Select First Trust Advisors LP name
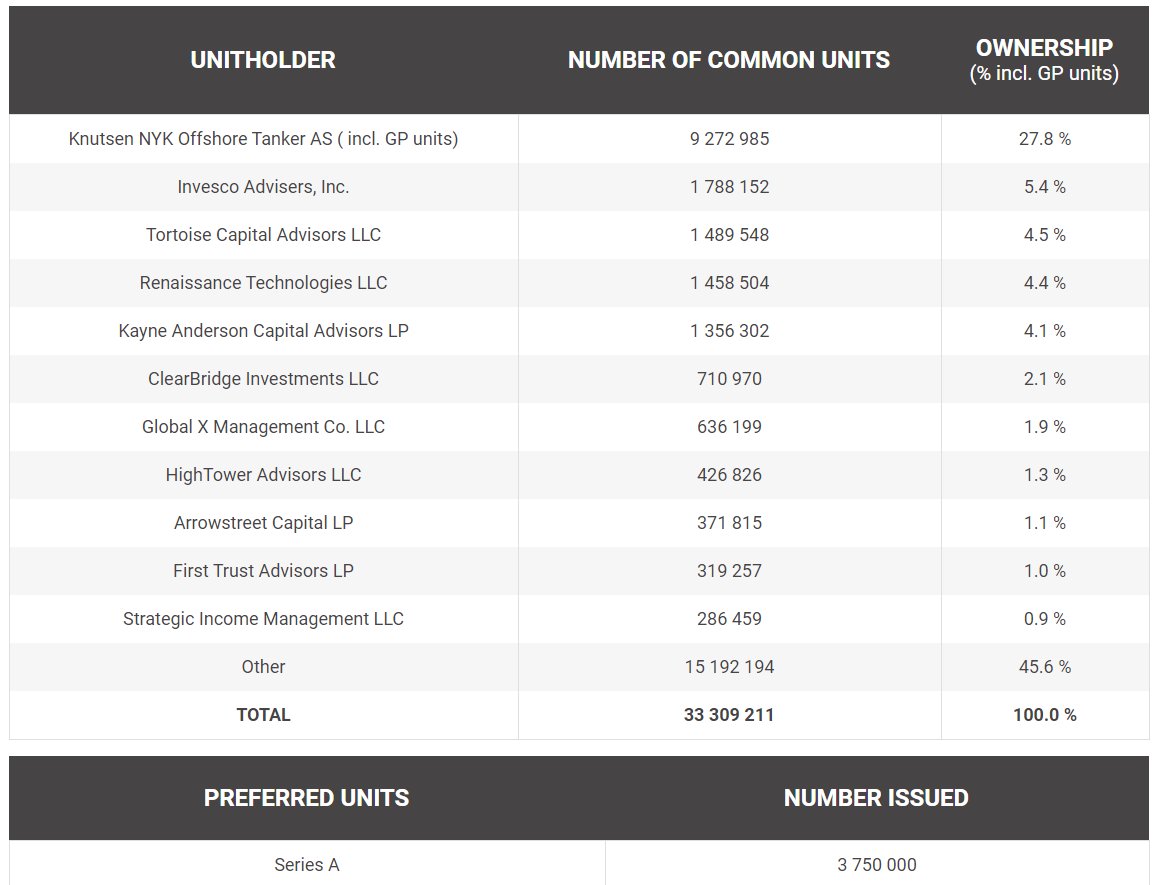 [263, 571]
